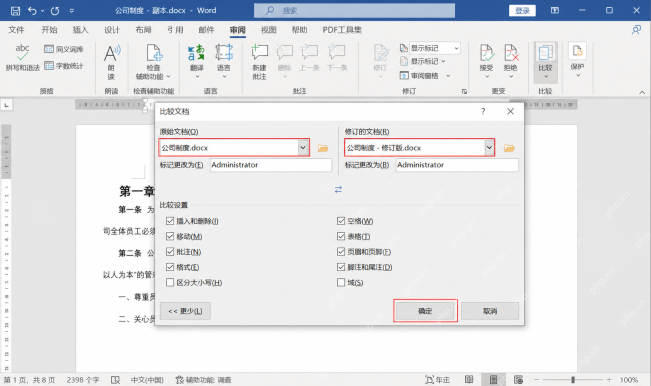The image size is (651, 386).
Task: Open the Thesaurus (同义词库)
Action: (x=64, y=49)
